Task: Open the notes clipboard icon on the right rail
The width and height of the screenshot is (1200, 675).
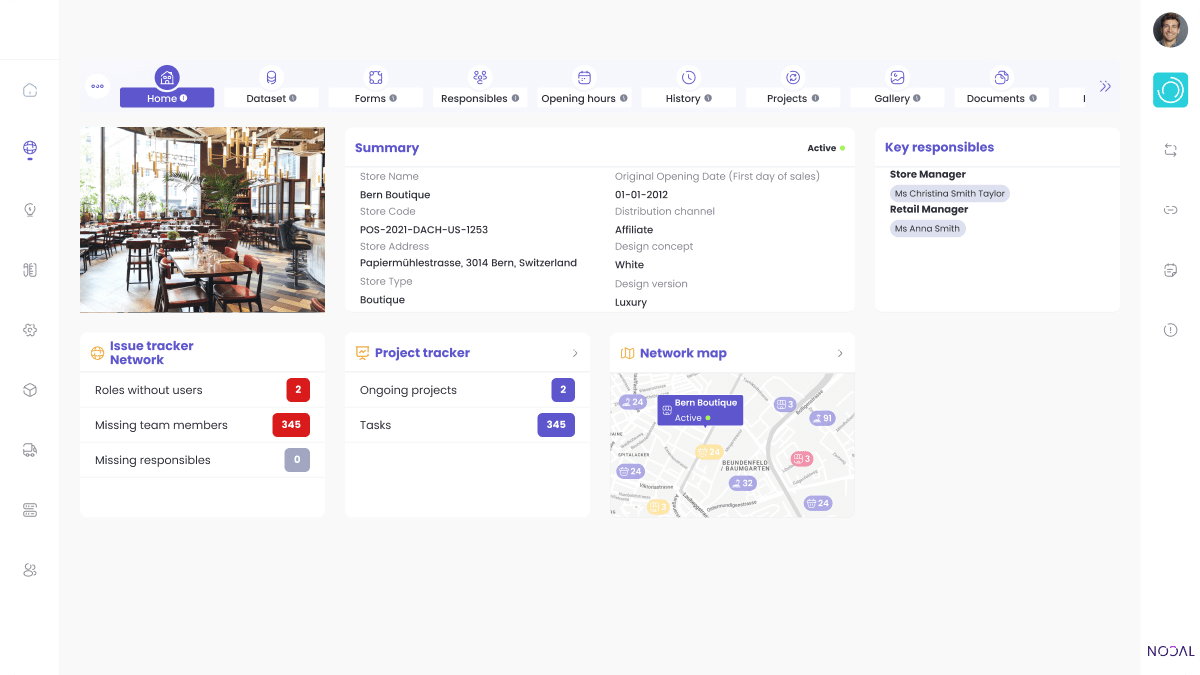Action: coord(1170,270)
